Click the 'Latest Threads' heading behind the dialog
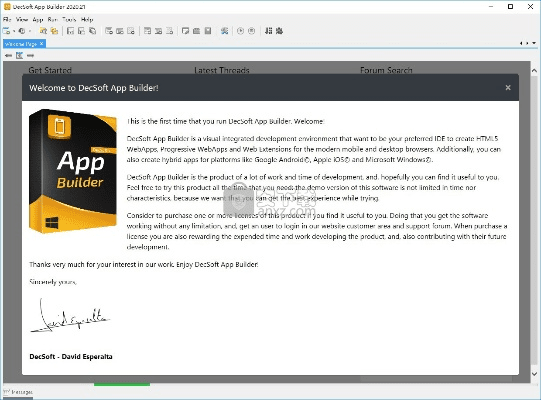Image resolution: width=541 pixels, height=400 pixels. (x=222, y=70)
